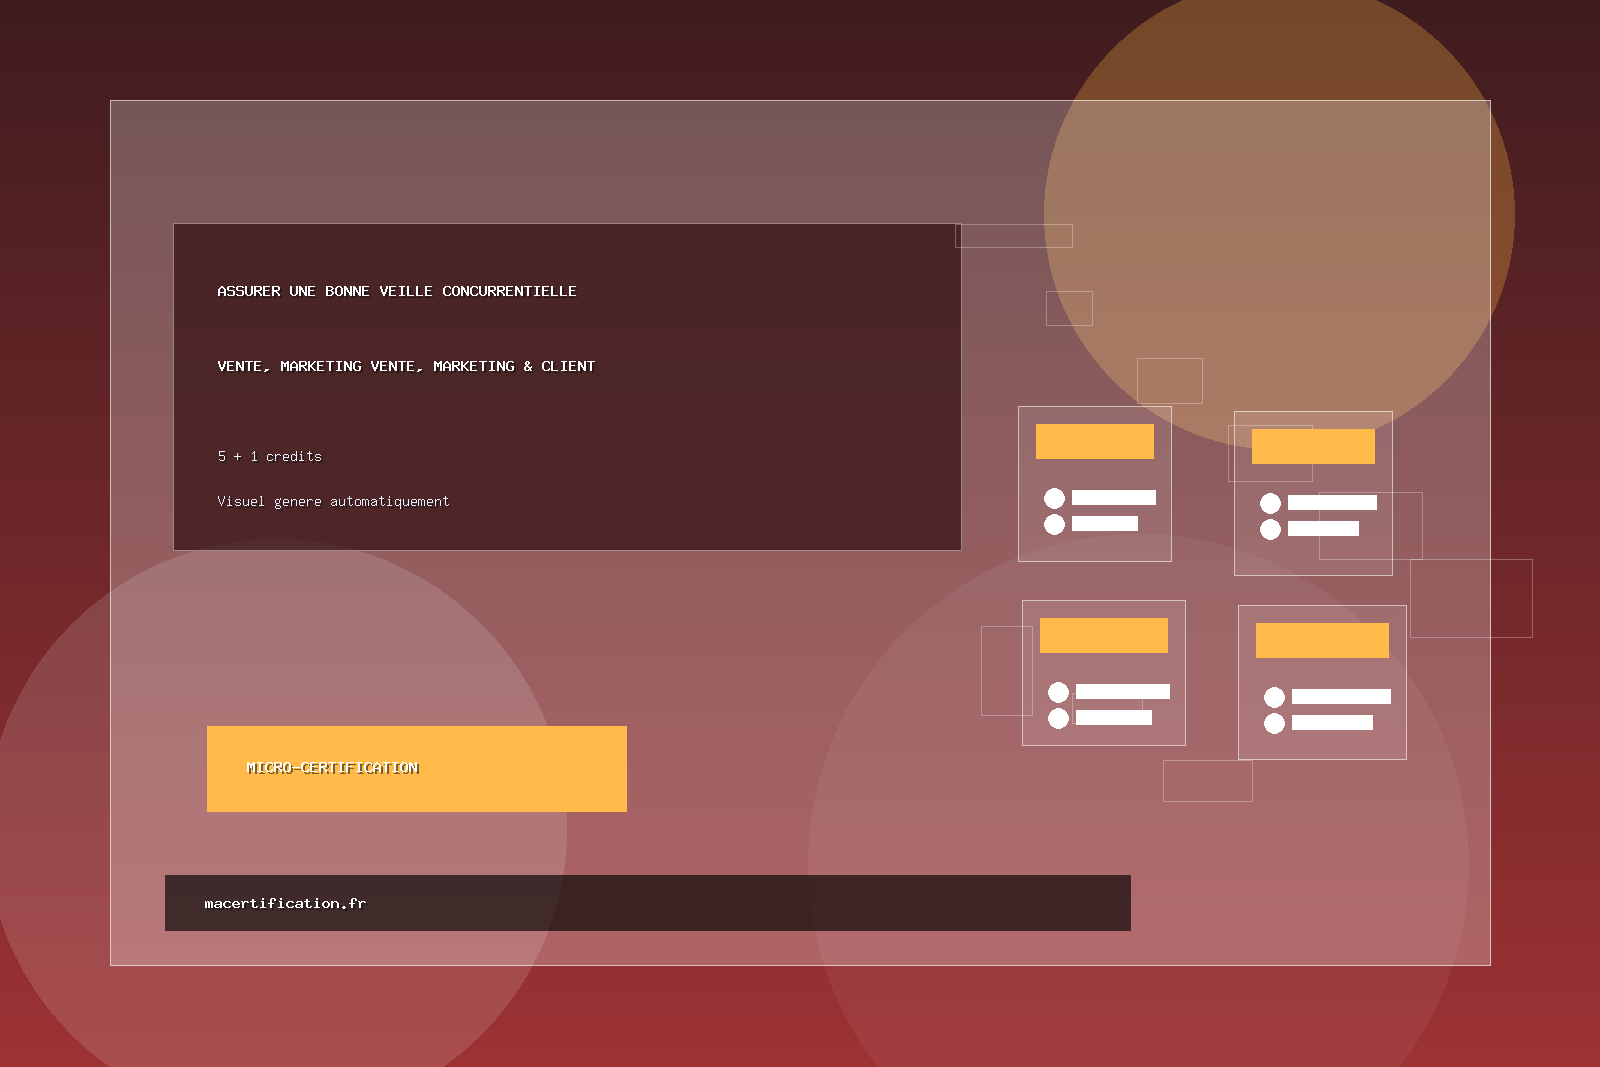Click orange header bar of bottom-right card
This screenshot has height=1067, width=1600.
click(1321, 640)
